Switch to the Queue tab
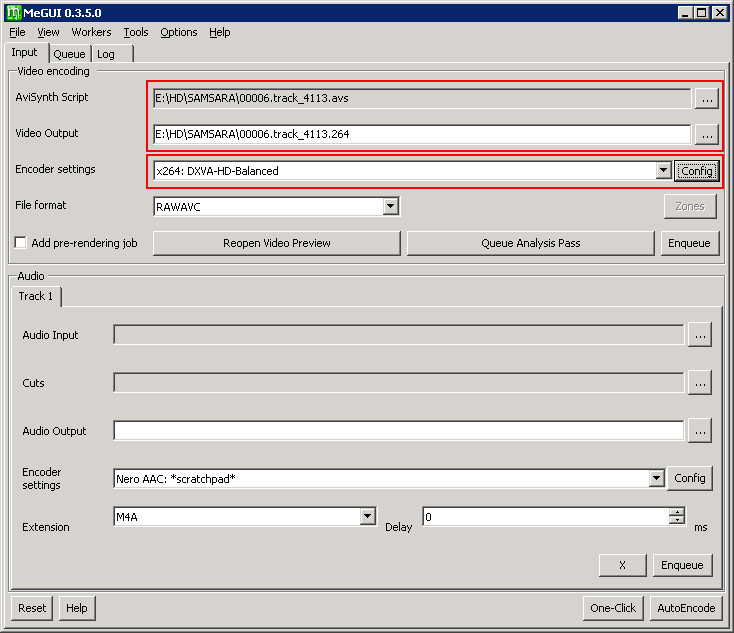 coord(69,54)
